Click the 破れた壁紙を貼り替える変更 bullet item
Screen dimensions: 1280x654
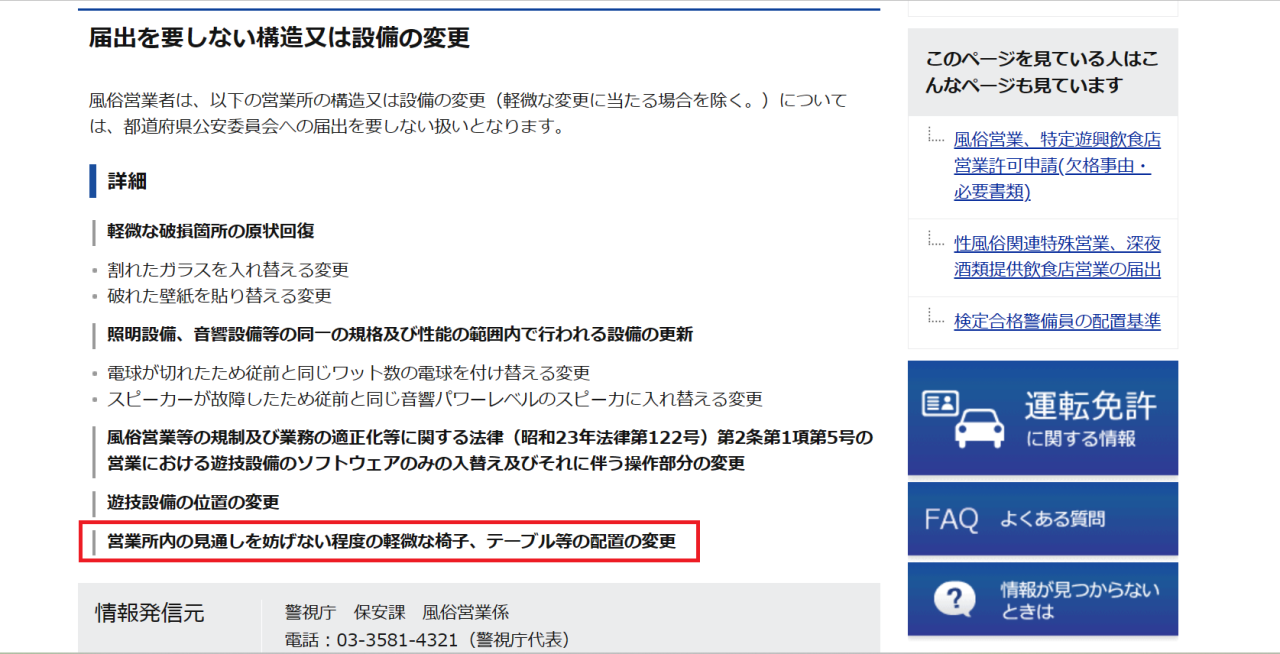coord(219,296)
